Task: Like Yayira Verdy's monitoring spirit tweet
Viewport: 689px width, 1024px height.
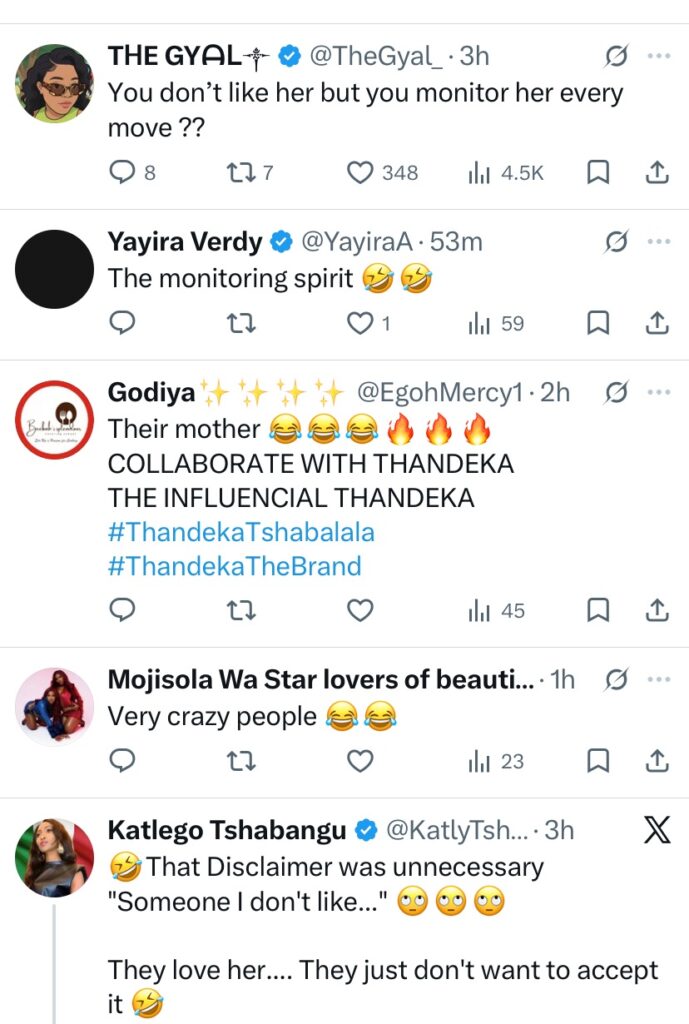Action: coord(359,323)
